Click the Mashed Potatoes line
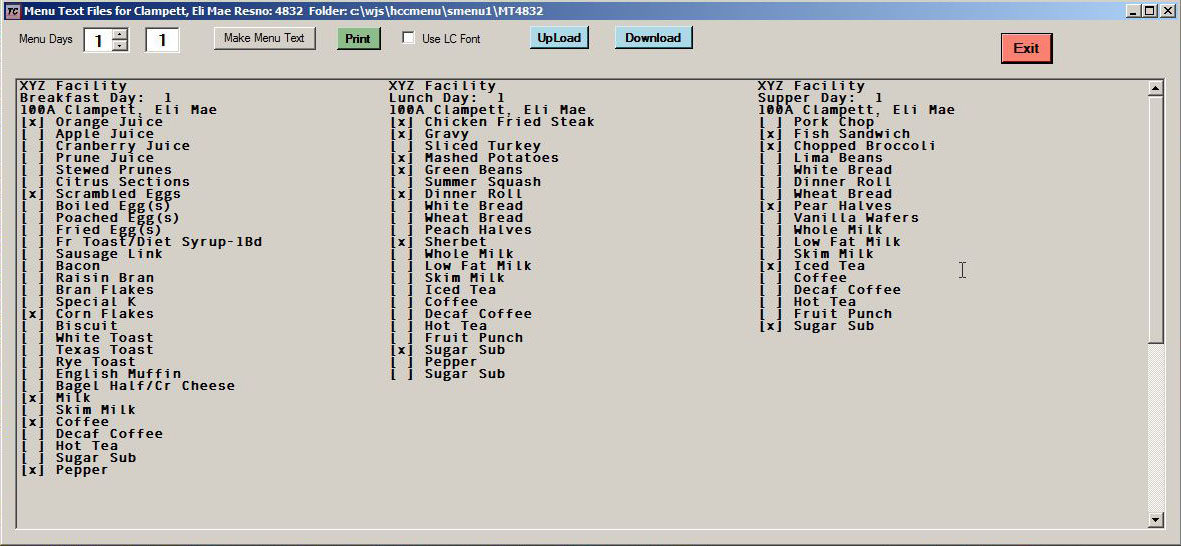The height and width of the screenshot is (546, 1181). click(474, 158)
